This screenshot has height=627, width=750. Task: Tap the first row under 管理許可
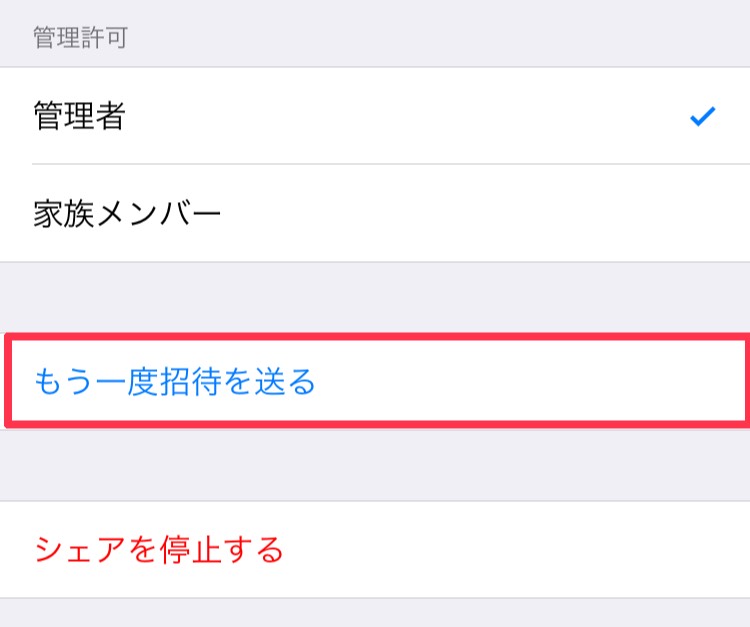375,117
